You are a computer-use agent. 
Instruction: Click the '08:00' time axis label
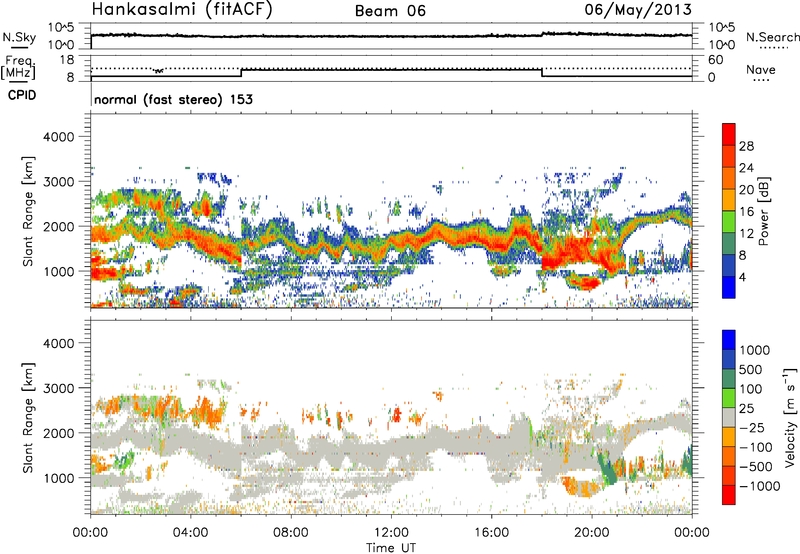(290, 533)
